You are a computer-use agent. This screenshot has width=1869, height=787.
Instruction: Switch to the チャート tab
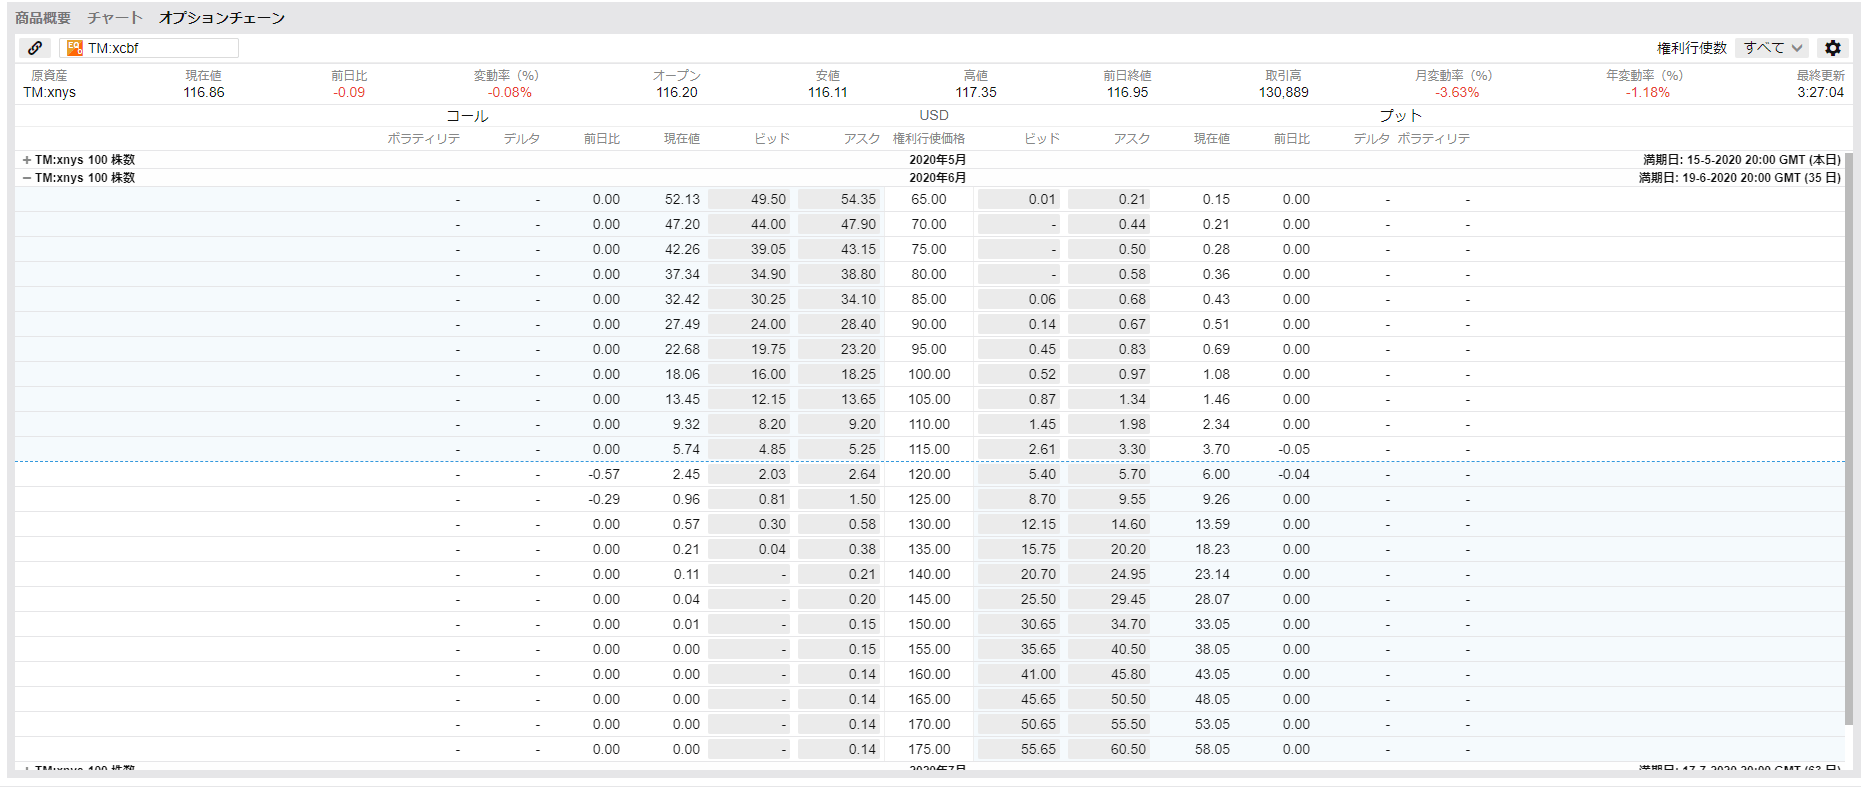pyautogui.click(x=115, y=18)
